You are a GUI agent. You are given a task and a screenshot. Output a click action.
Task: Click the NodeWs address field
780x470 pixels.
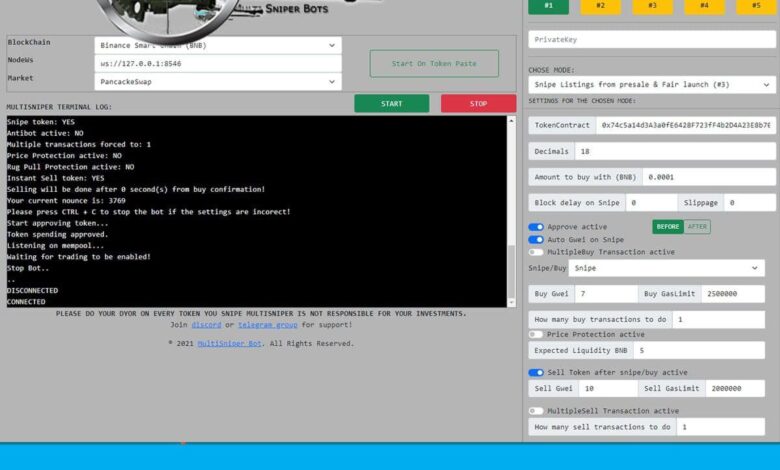(x=218, y=64)
